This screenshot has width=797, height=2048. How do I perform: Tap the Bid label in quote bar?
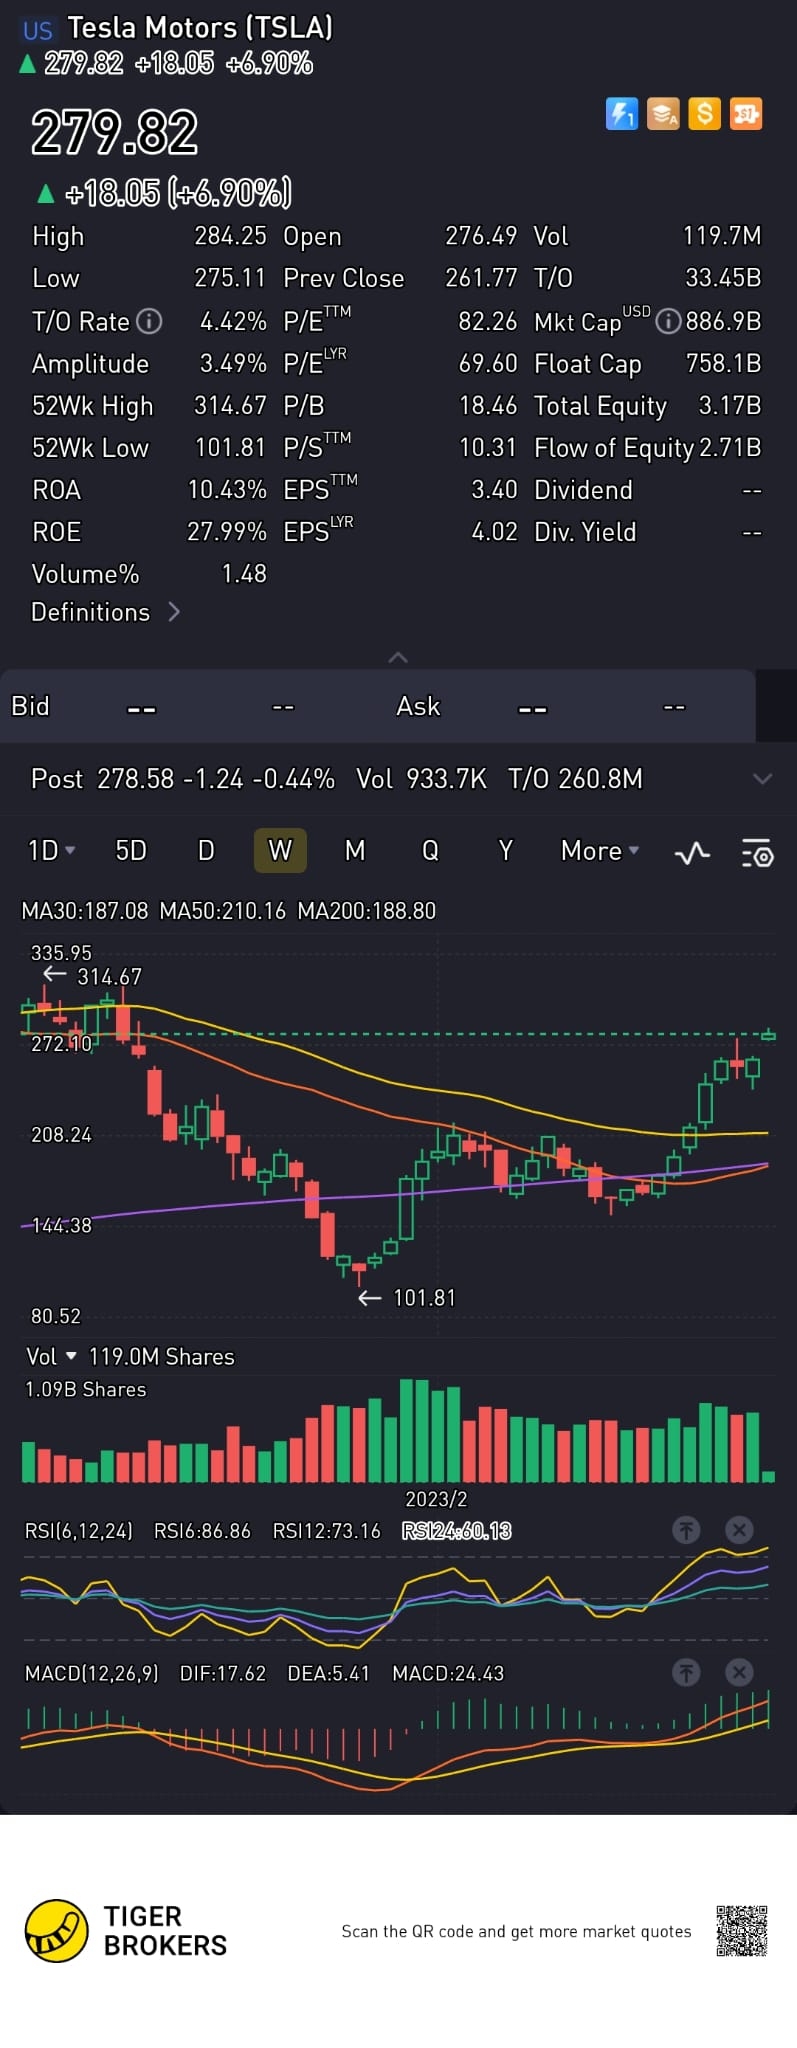(x=30, y=706)
